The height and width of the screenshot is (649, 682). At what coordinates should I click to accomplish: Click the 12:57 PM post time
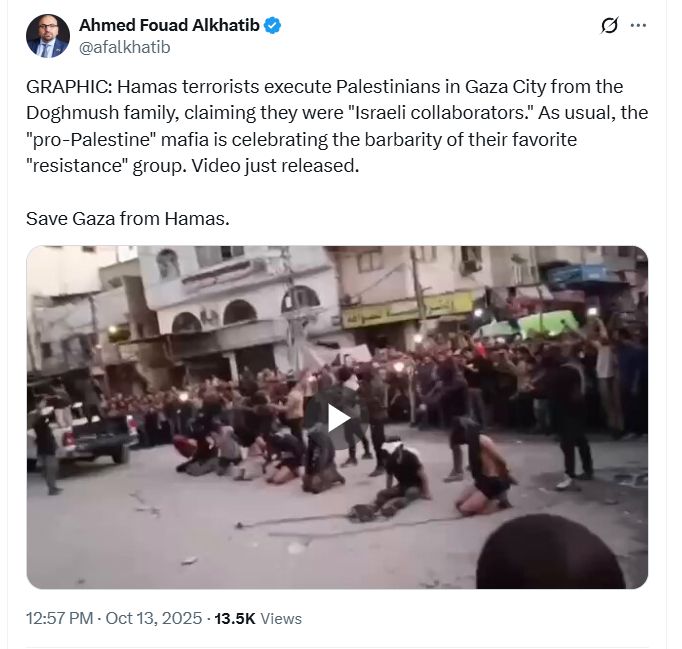(60, 618)
